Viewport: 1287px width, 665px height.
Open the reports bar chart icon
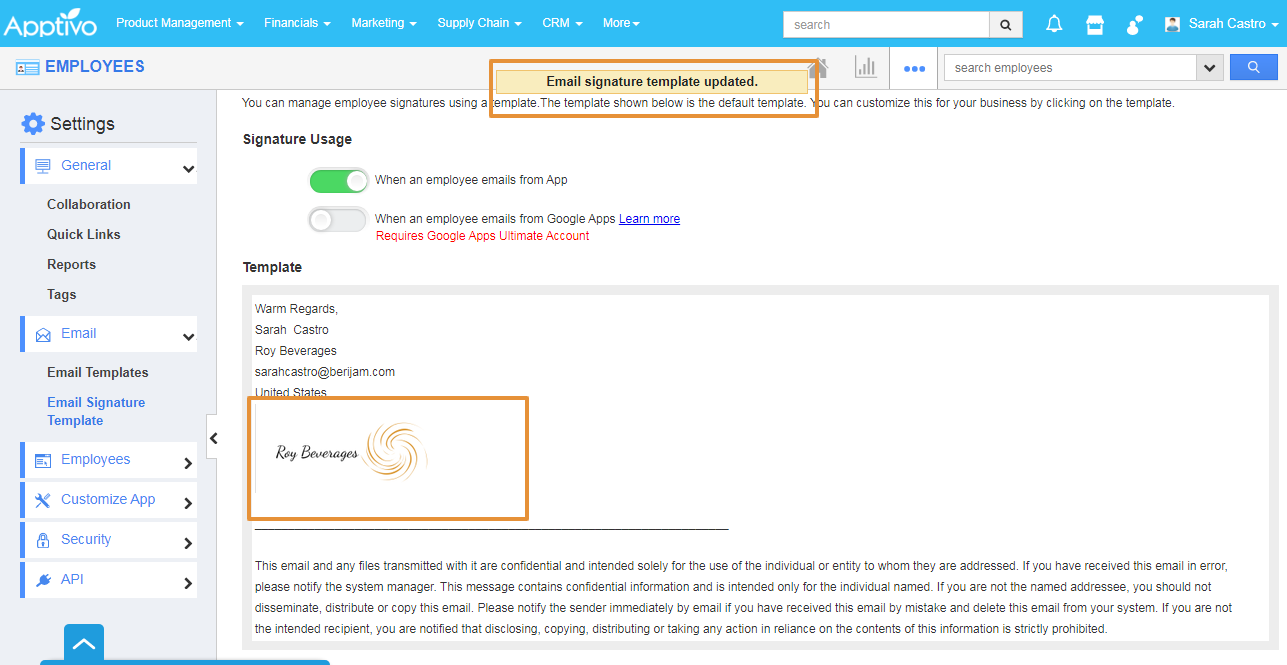tap(865, 67)
